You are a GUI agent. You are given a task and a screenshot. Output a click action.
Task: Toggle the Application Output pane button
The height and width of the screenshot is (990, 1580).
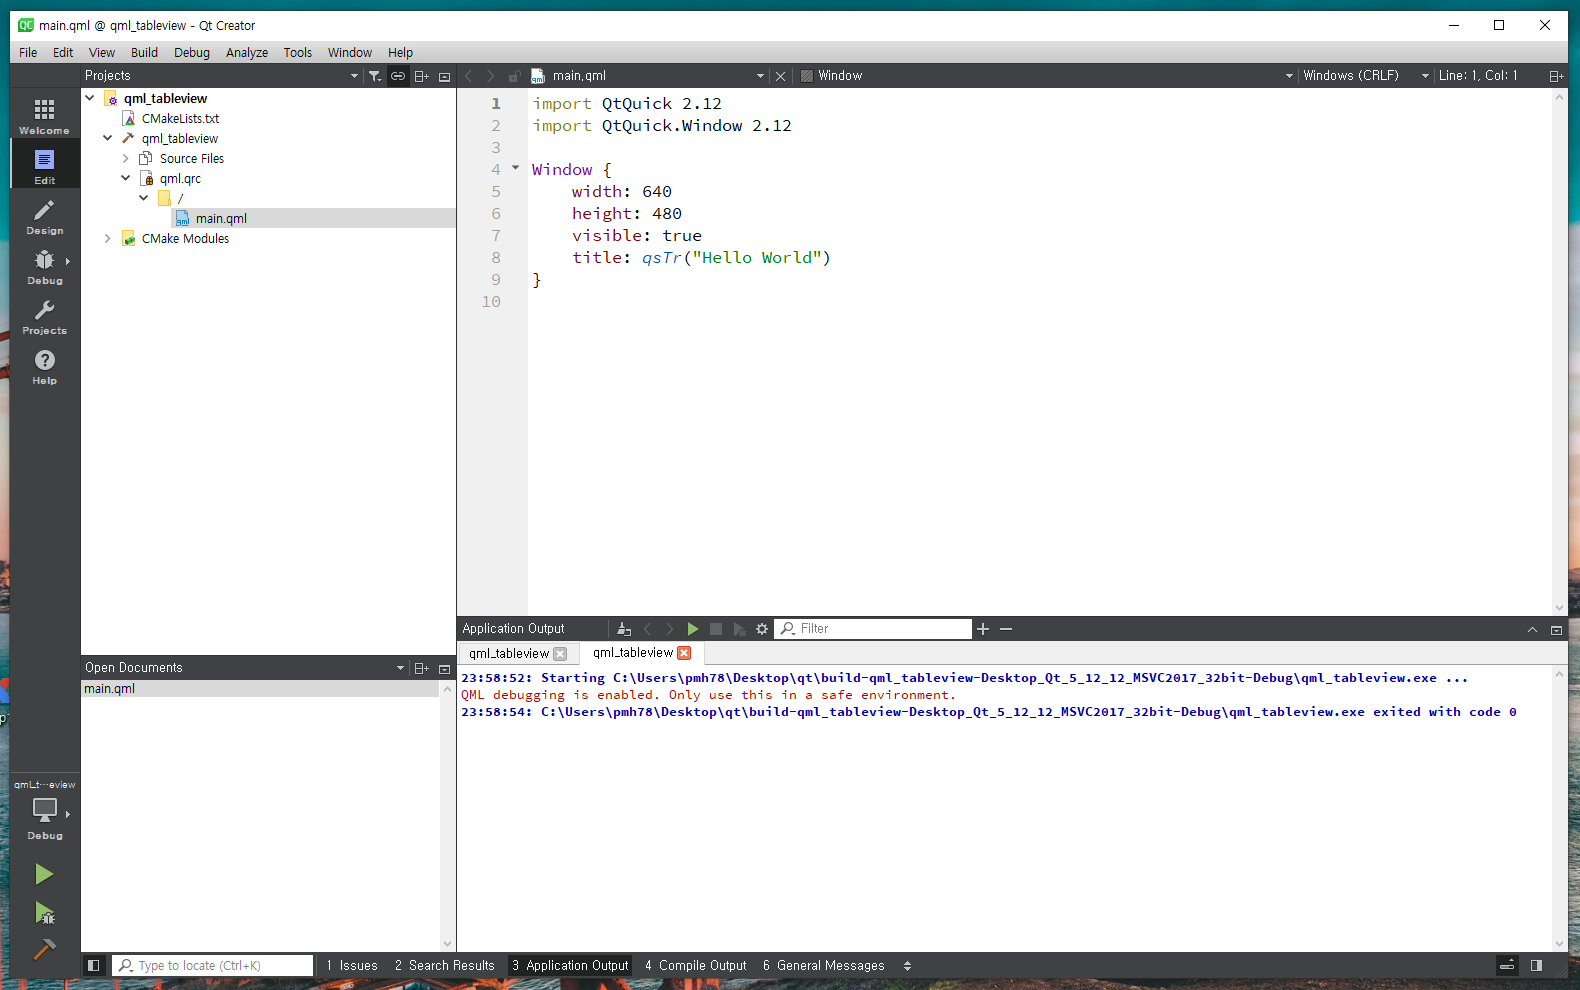570,965
